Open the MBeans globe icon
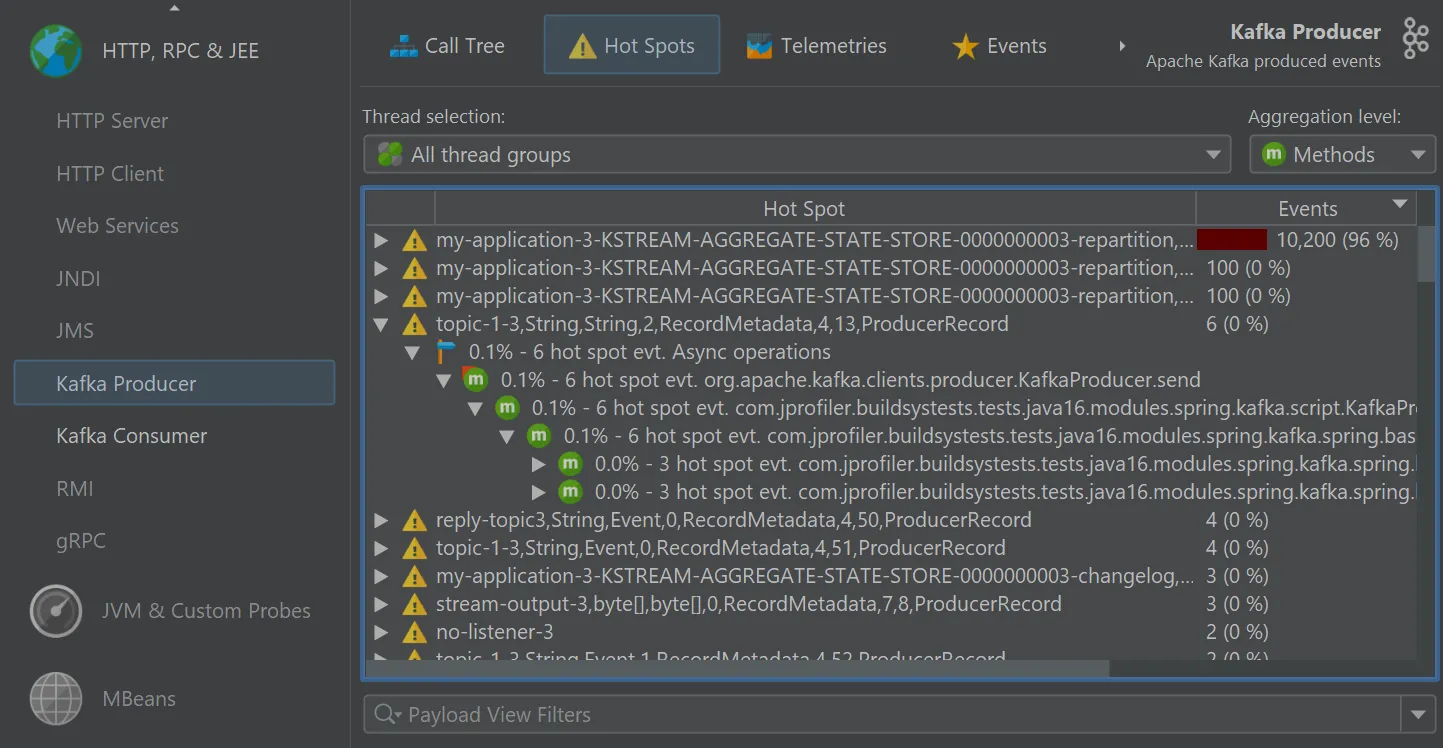 coord(56,698)
